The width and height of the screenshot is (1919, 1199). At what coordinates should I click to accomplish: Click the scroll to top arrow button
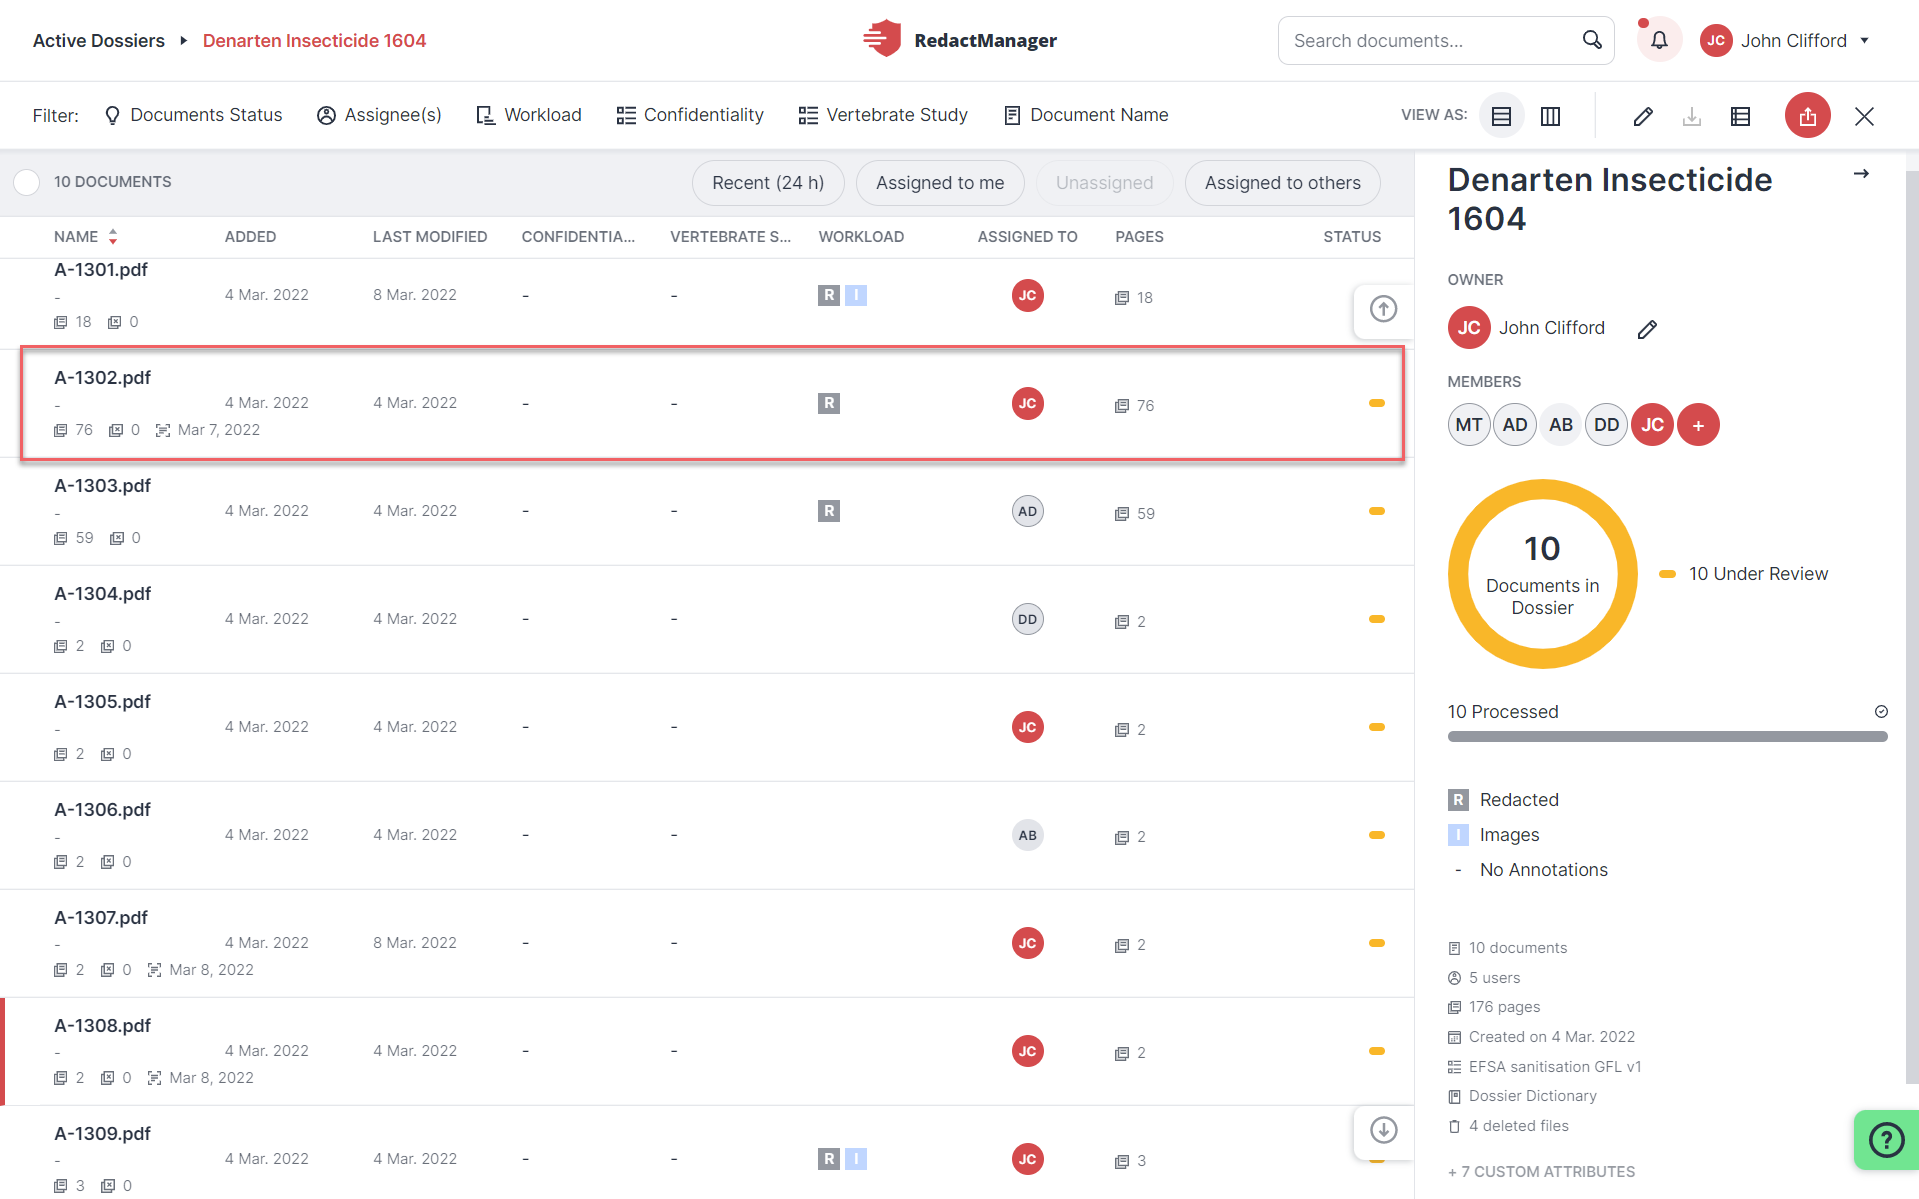pyautogui.click(x=1383, y=309)
